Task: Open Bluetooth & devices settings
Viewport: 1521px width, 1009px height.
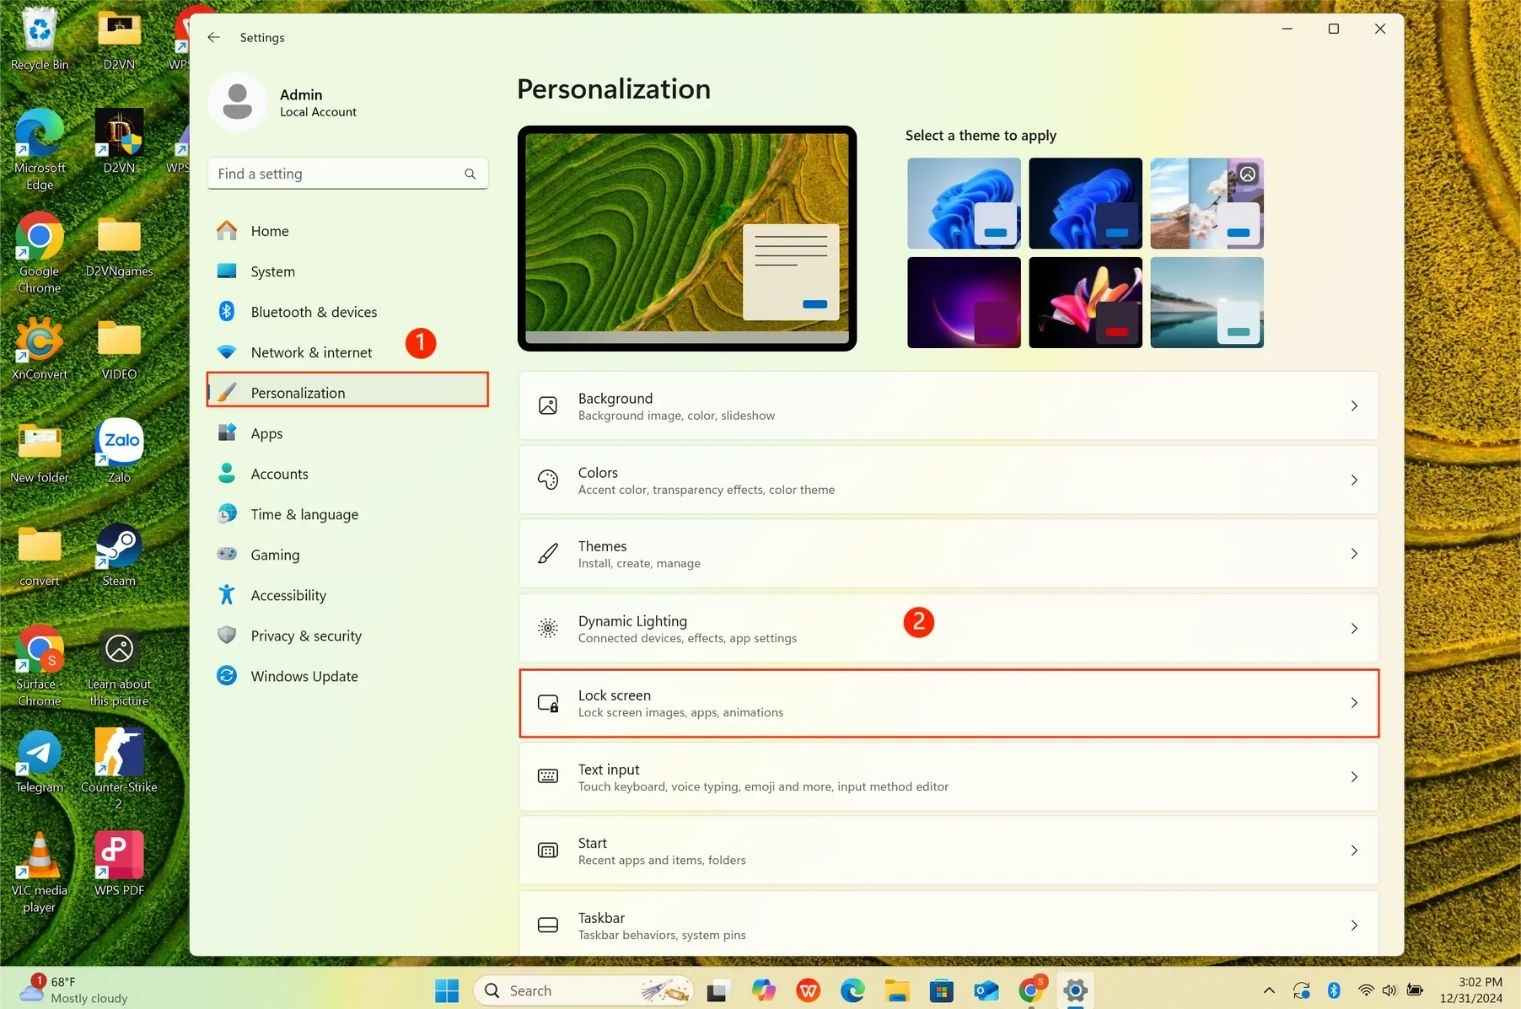Action: (313, 311)
